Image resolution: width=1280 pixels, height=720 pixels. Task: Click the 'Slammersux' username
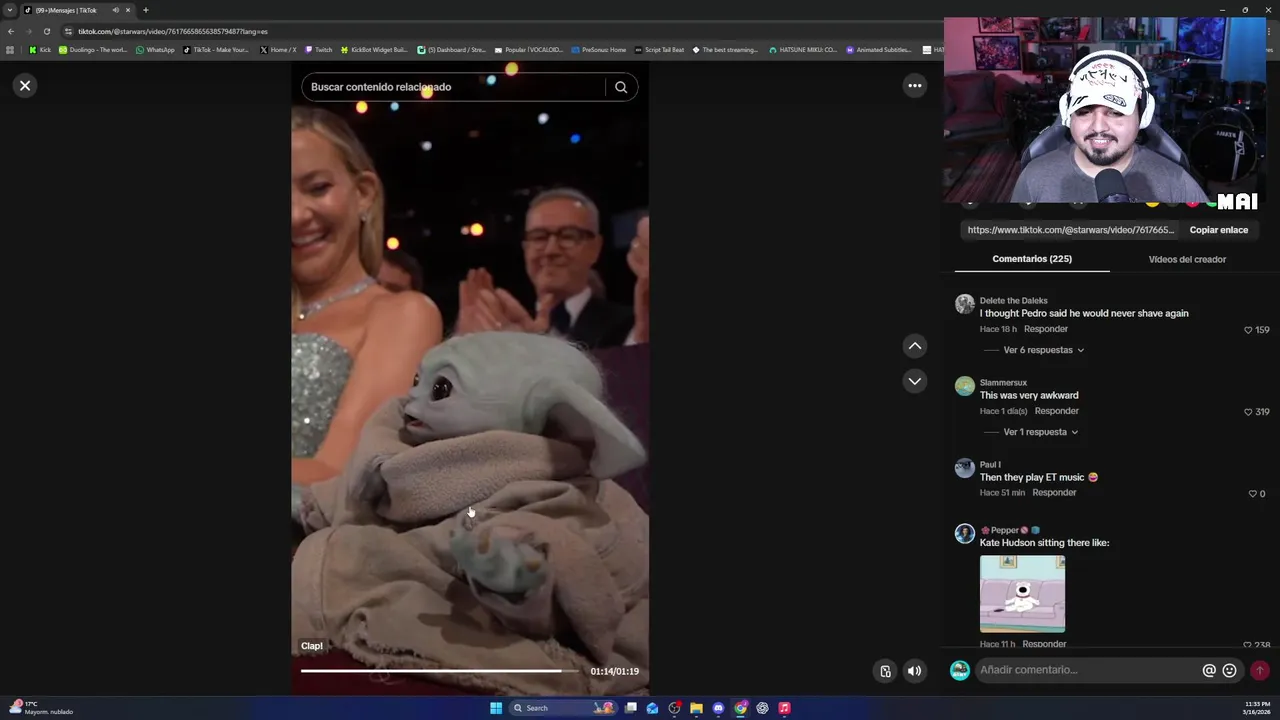coord(1003,383)
